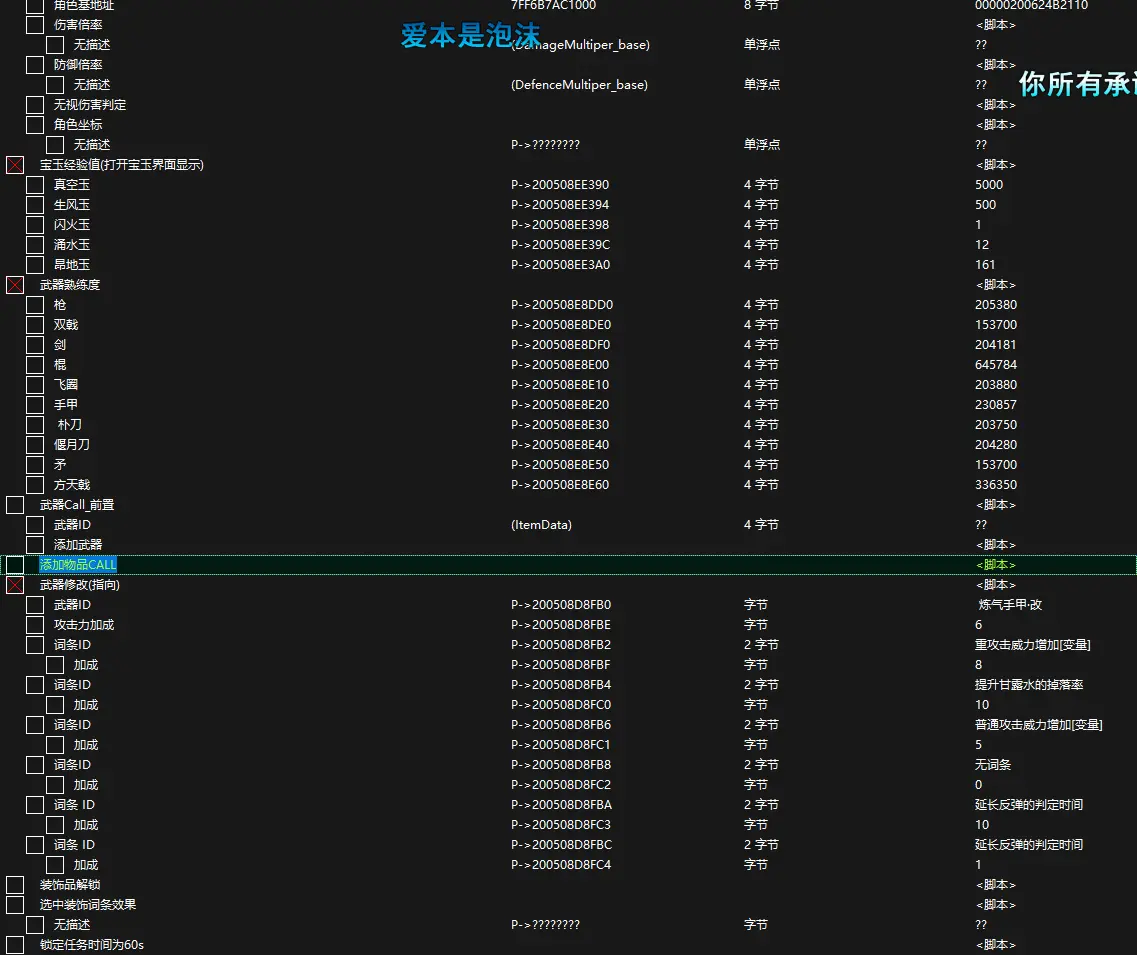Screen dimensions: 1137x955
Task: Check the 涌水玉 entry
Action: point(35,244)
